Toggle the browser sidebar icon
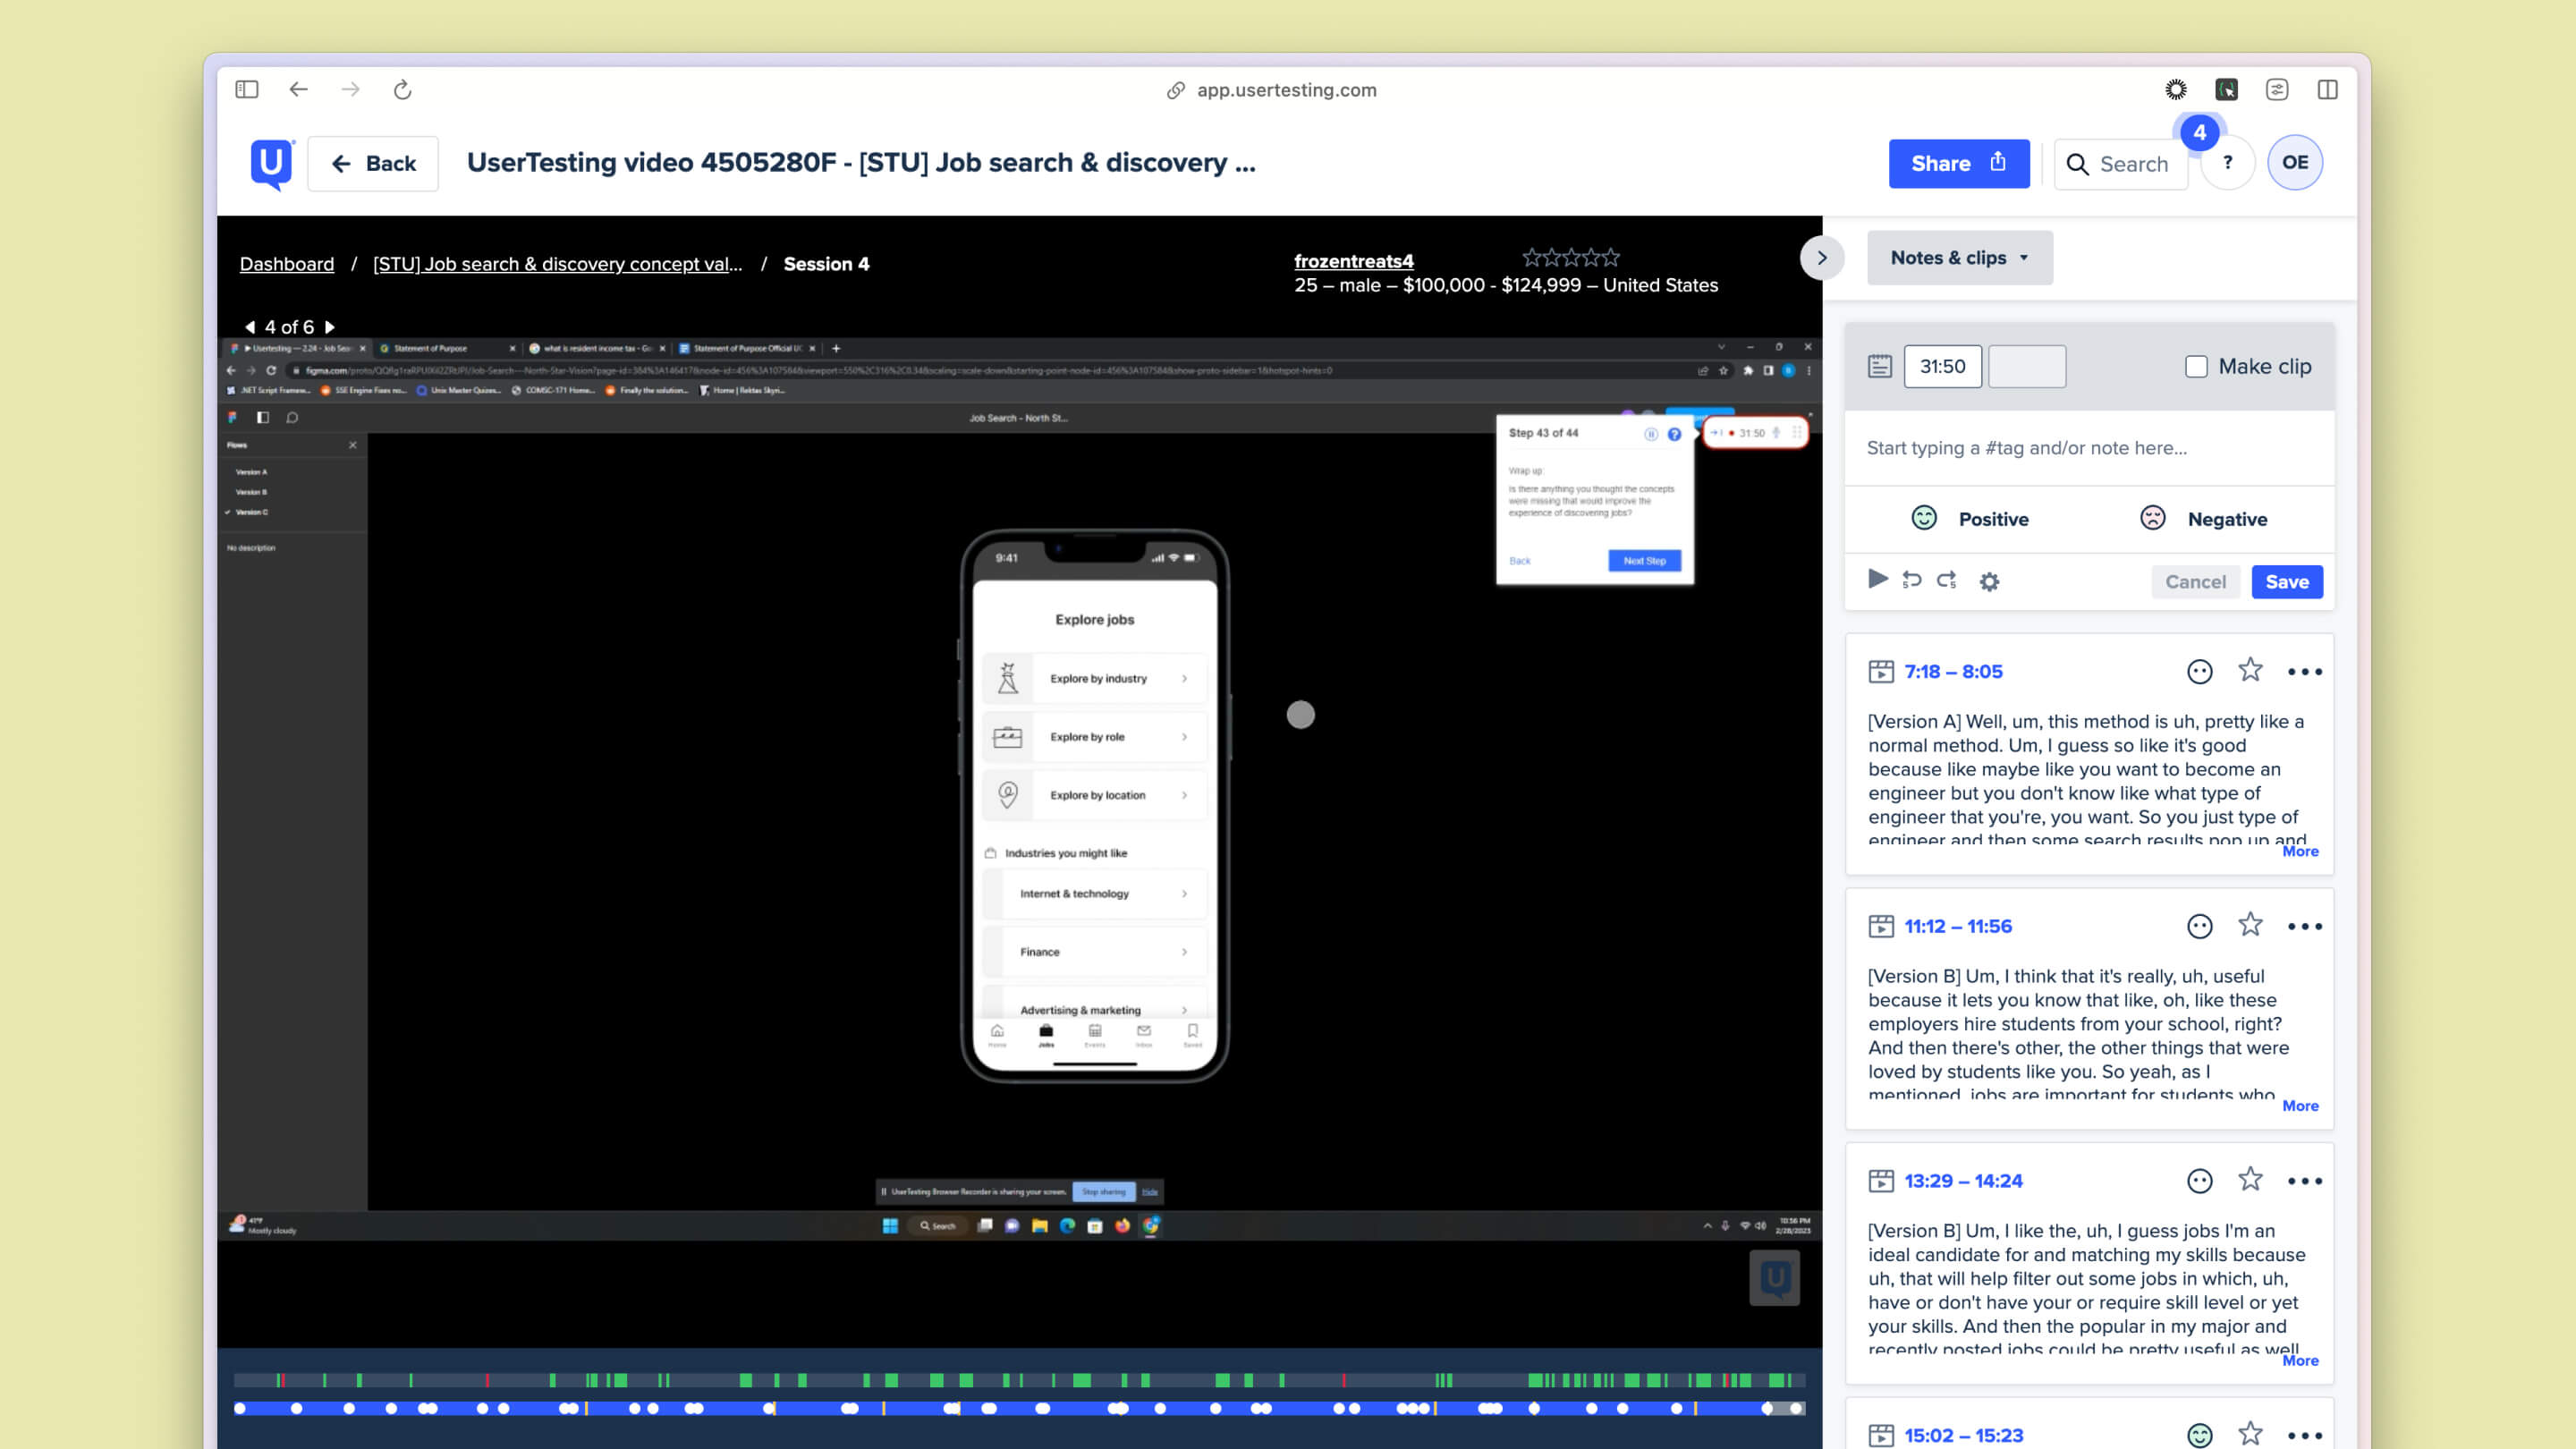The height and width of the screenshot is (1449, 2576). tap(247, 90)
